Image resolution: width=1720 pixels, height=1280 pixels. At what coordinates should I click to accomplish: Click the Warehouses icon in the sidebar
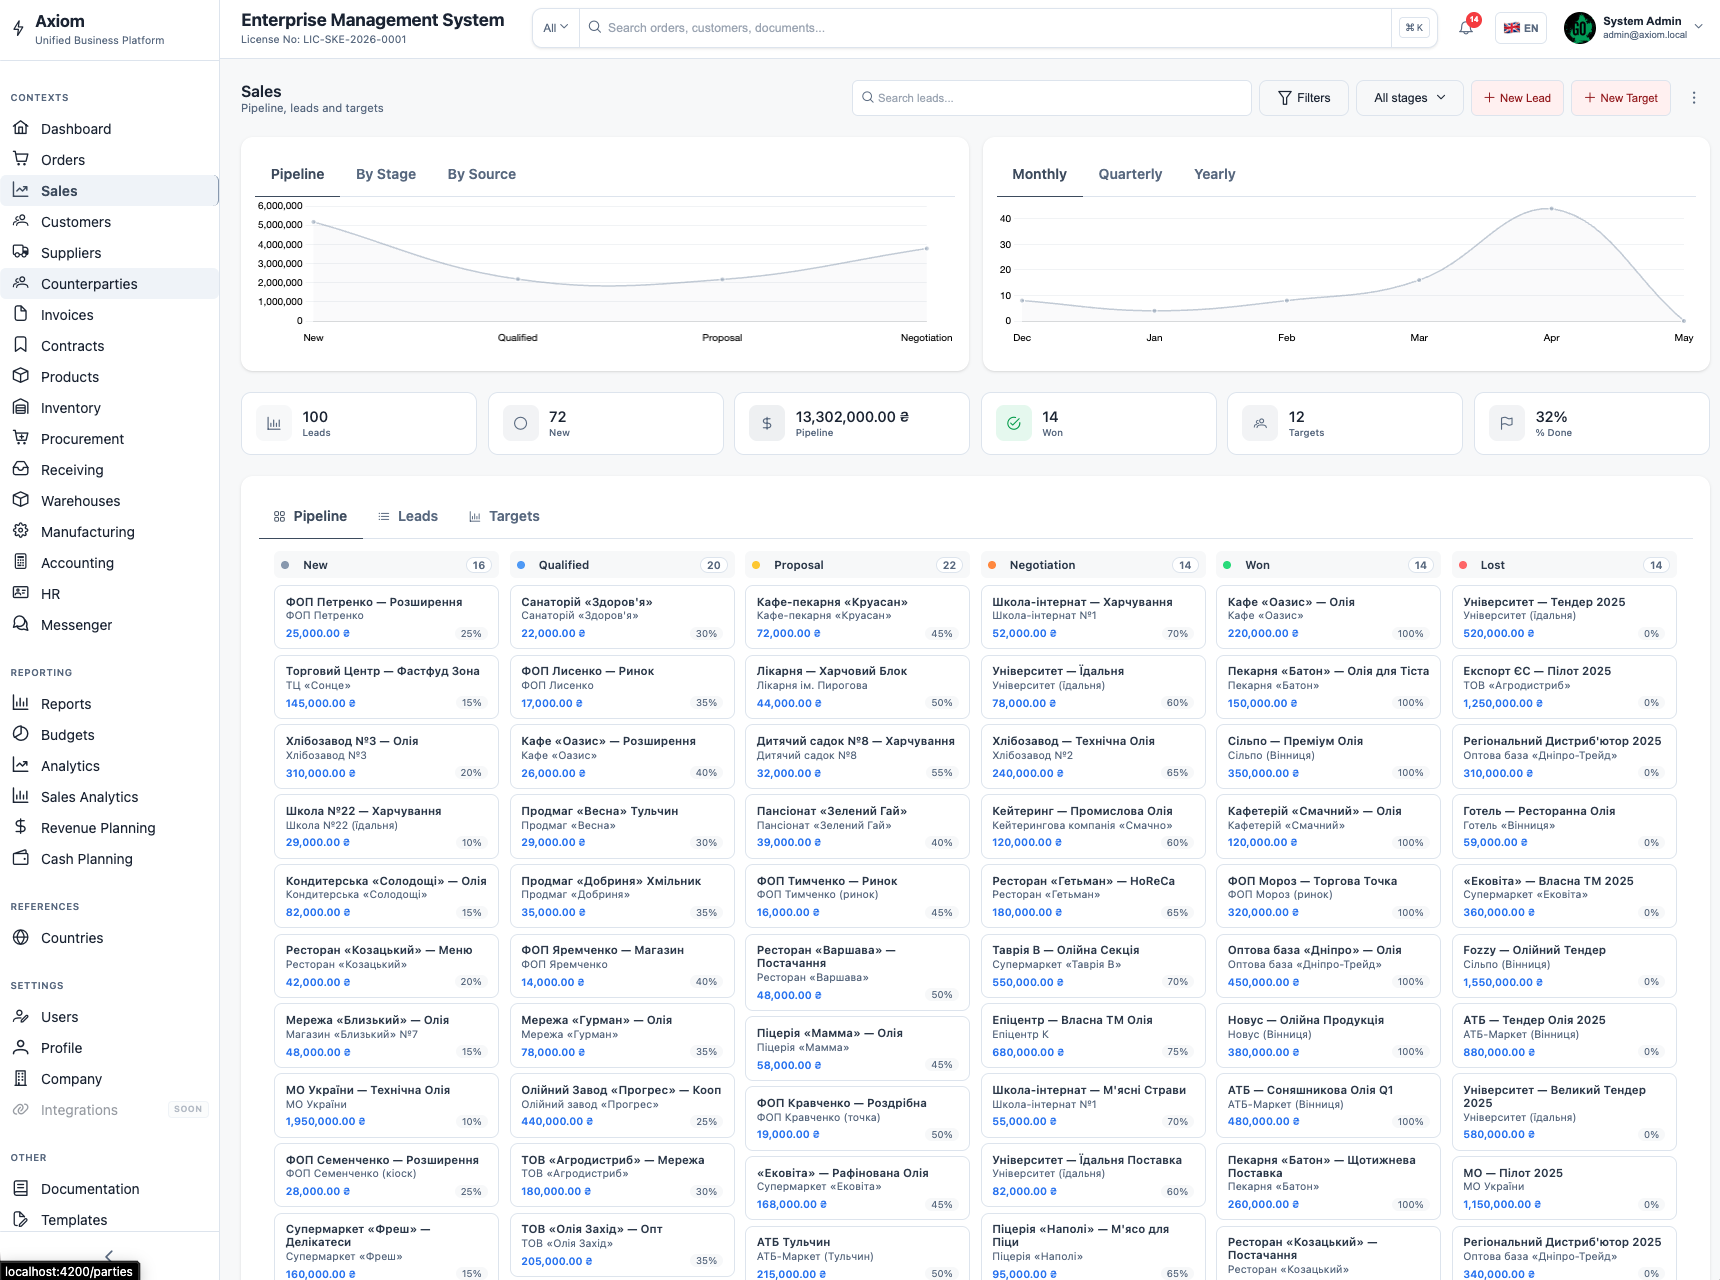tap(20, 500)
